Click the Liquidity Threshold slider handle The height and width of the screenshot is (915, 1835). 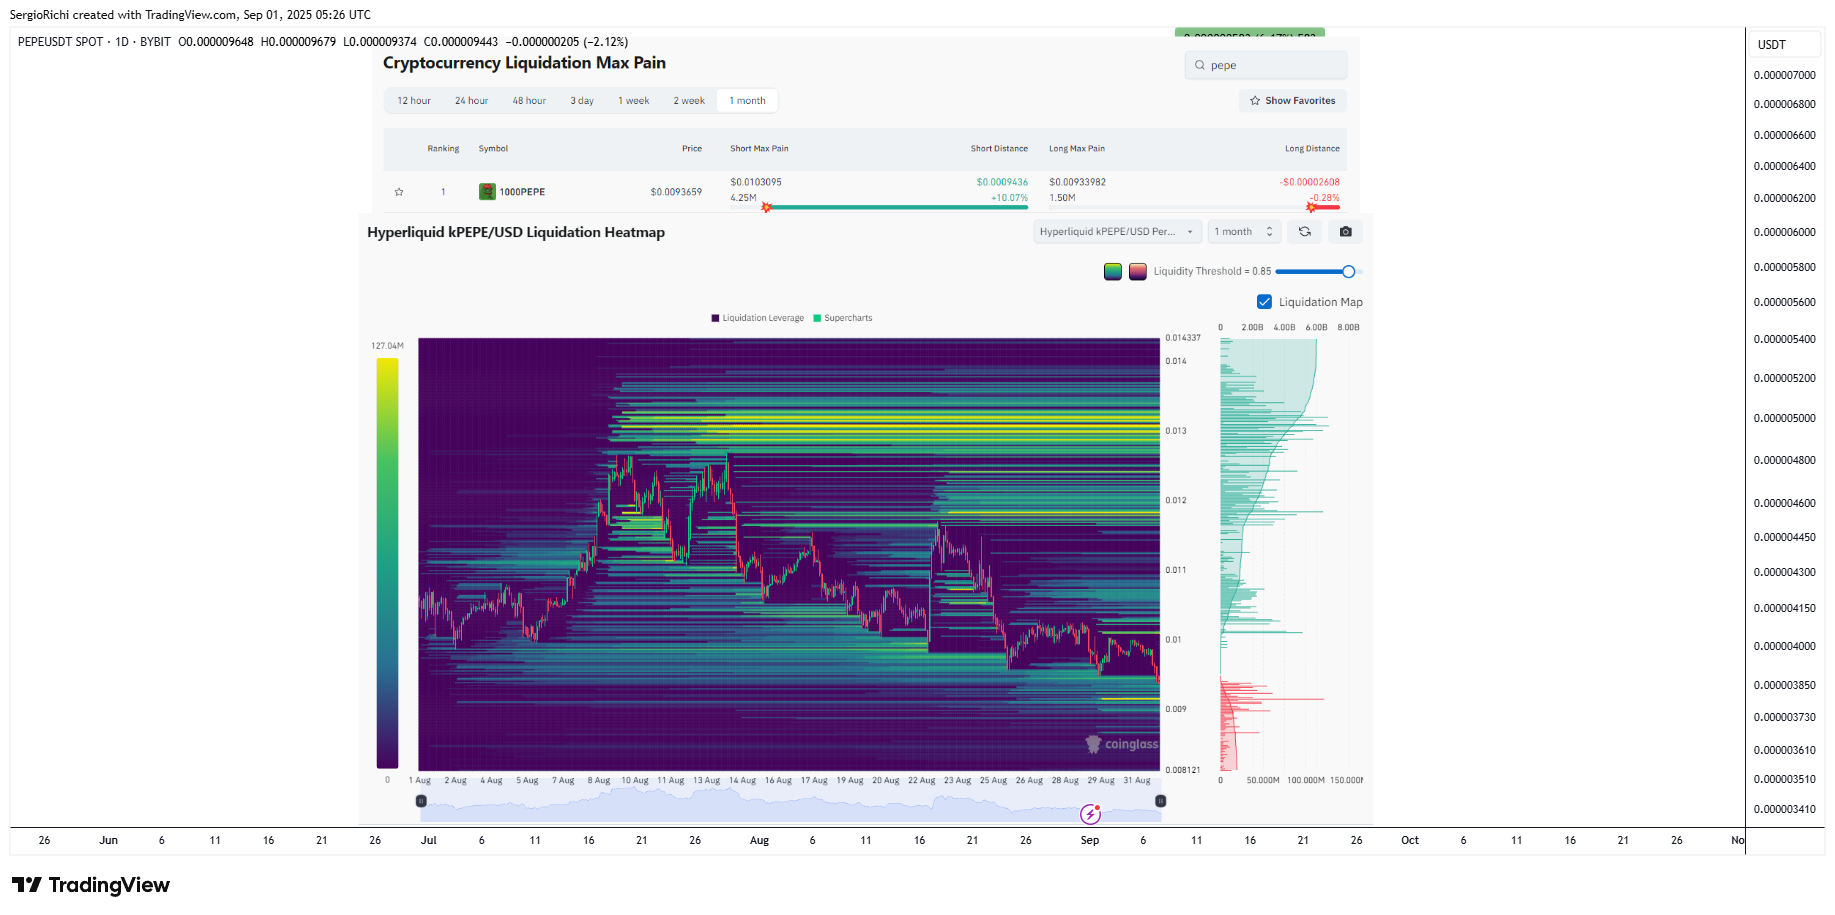coord(1348,271)
